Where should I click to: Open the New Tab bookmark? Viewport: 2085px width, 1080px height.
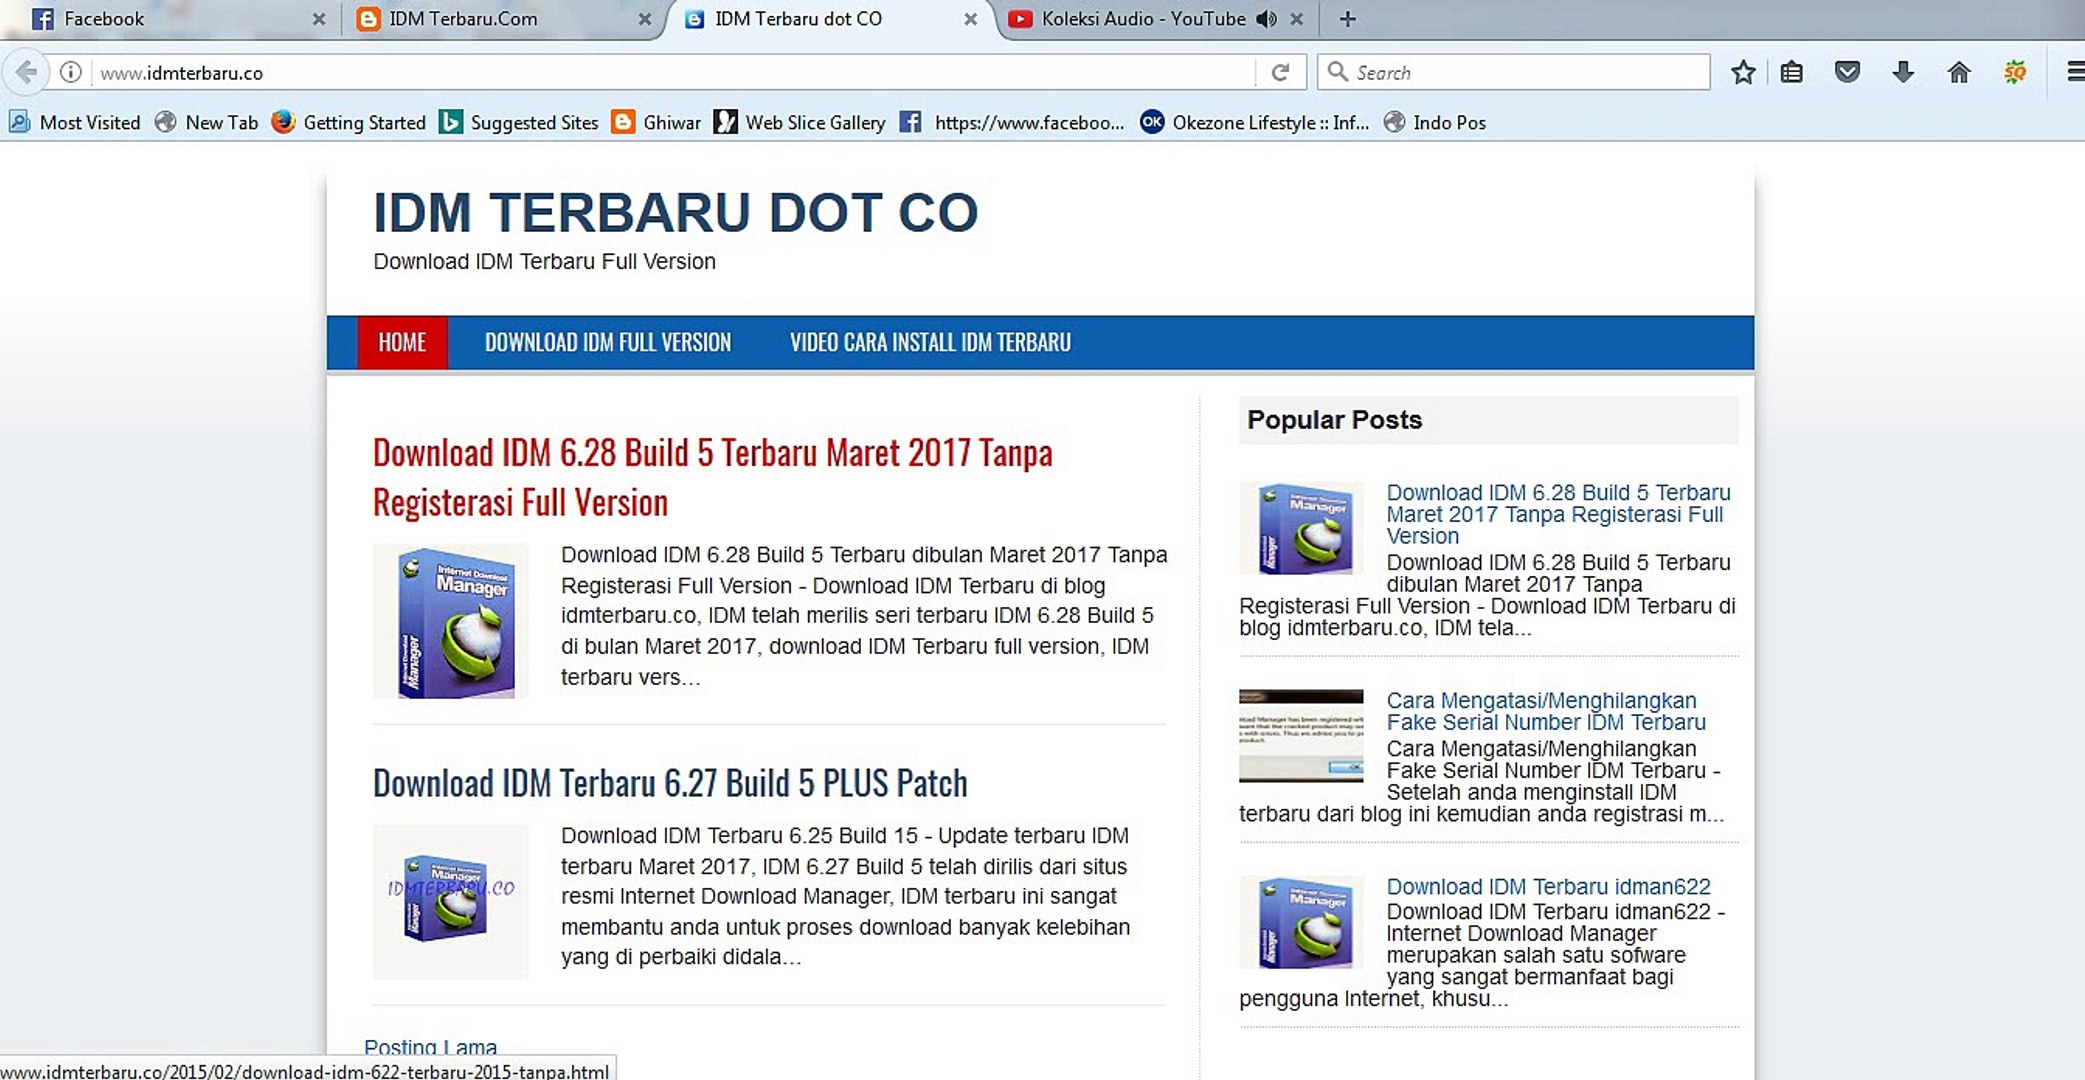(207, 122)
